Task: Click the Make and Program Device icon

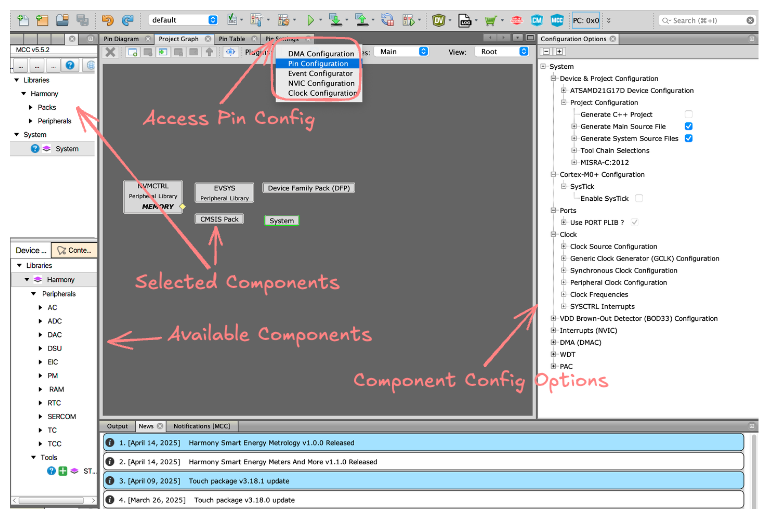Action: tap(336, 20)
